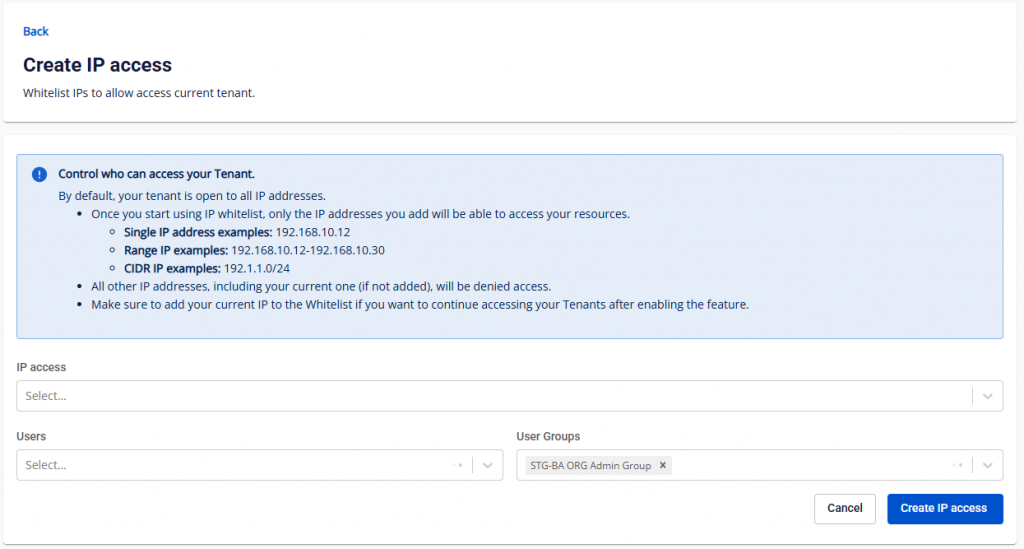Select the STG-BA ORG Admin Group chip label
1024x549 pixels.
point(590,465)
